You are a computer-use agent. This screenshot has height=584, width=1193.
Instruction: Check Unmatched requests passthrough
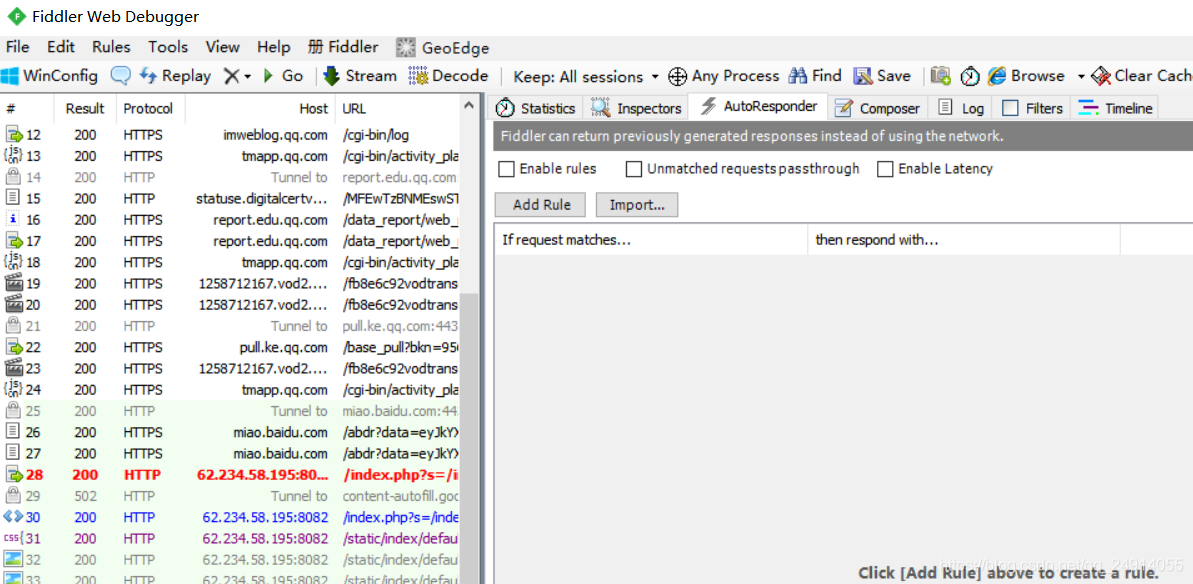click(x=634, y=169)
